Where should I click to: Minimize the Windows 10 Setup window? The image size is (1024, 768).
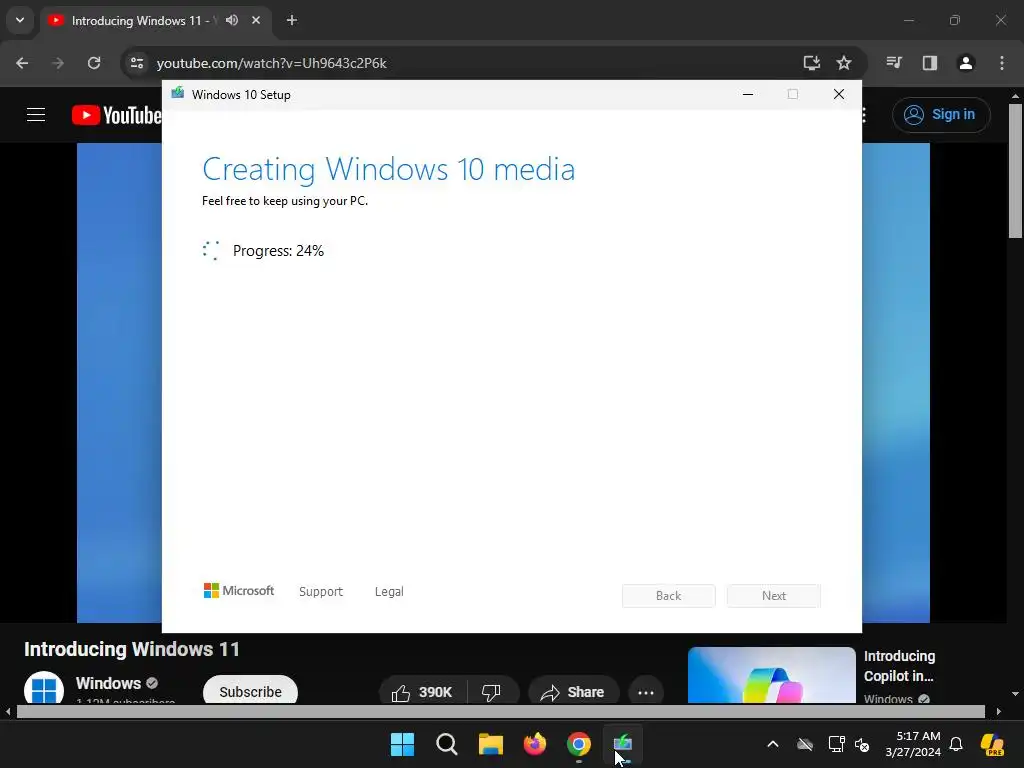(748, 95)
